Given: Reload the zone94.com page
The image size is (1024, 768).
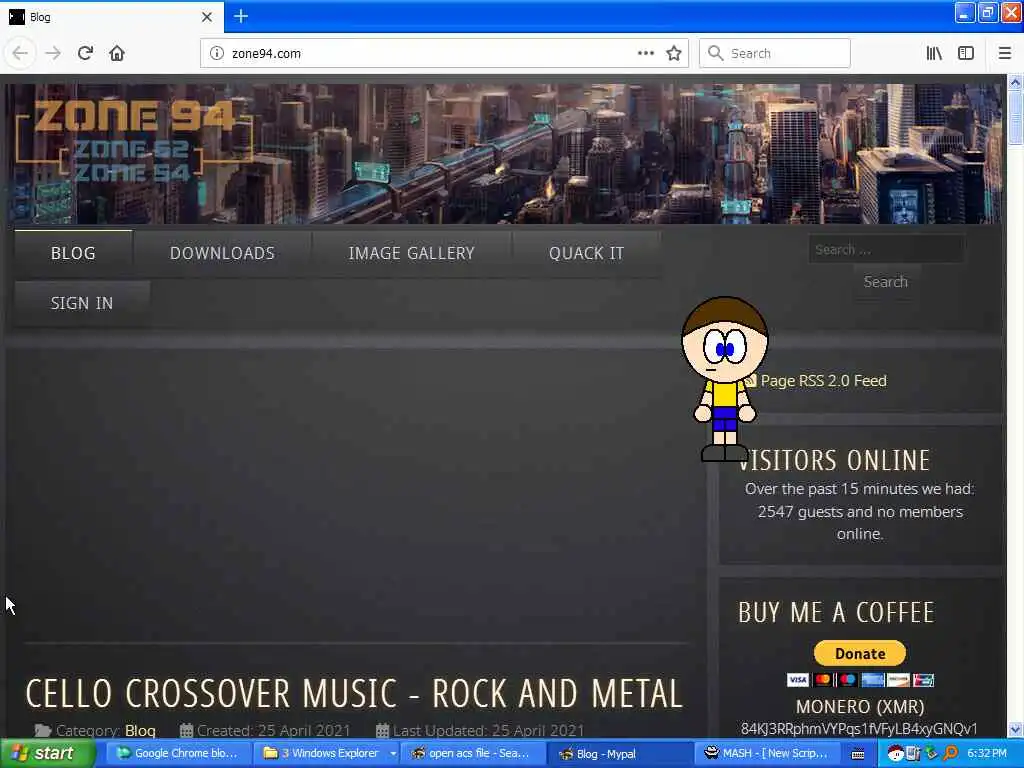Looking at the screenshot, I should 85,53.
